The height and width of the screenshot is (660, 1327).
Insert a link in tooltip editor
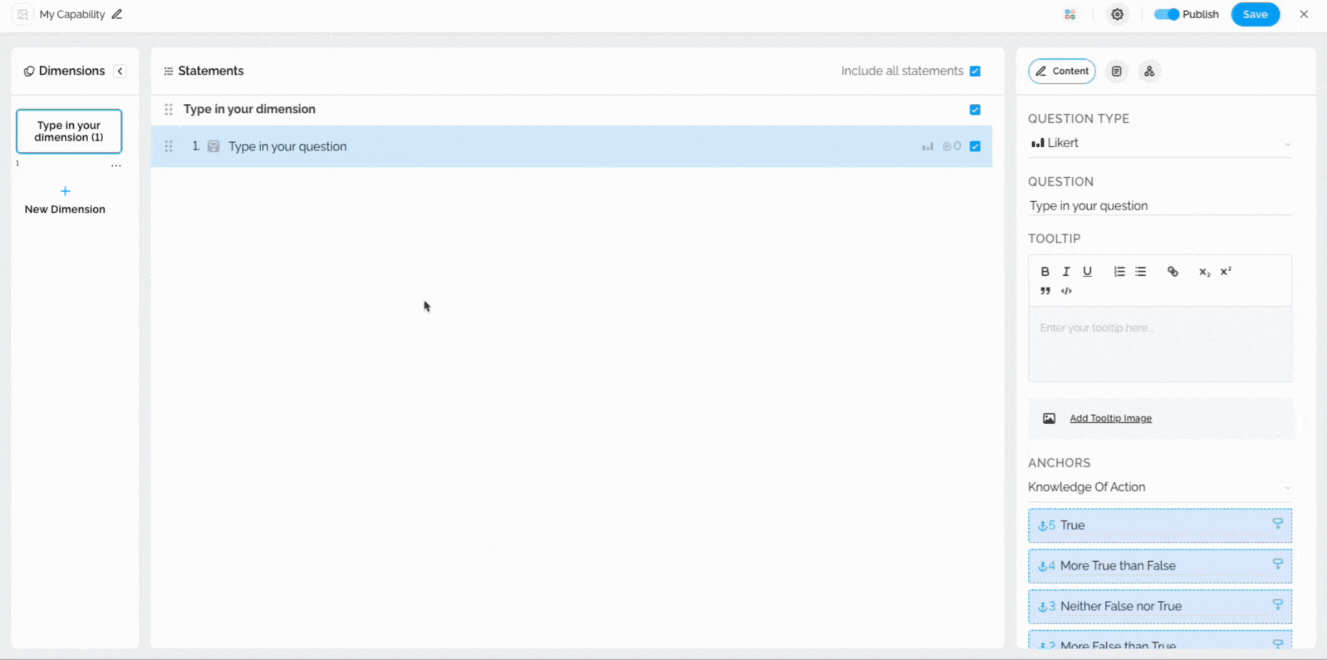tap(1173, 272)
